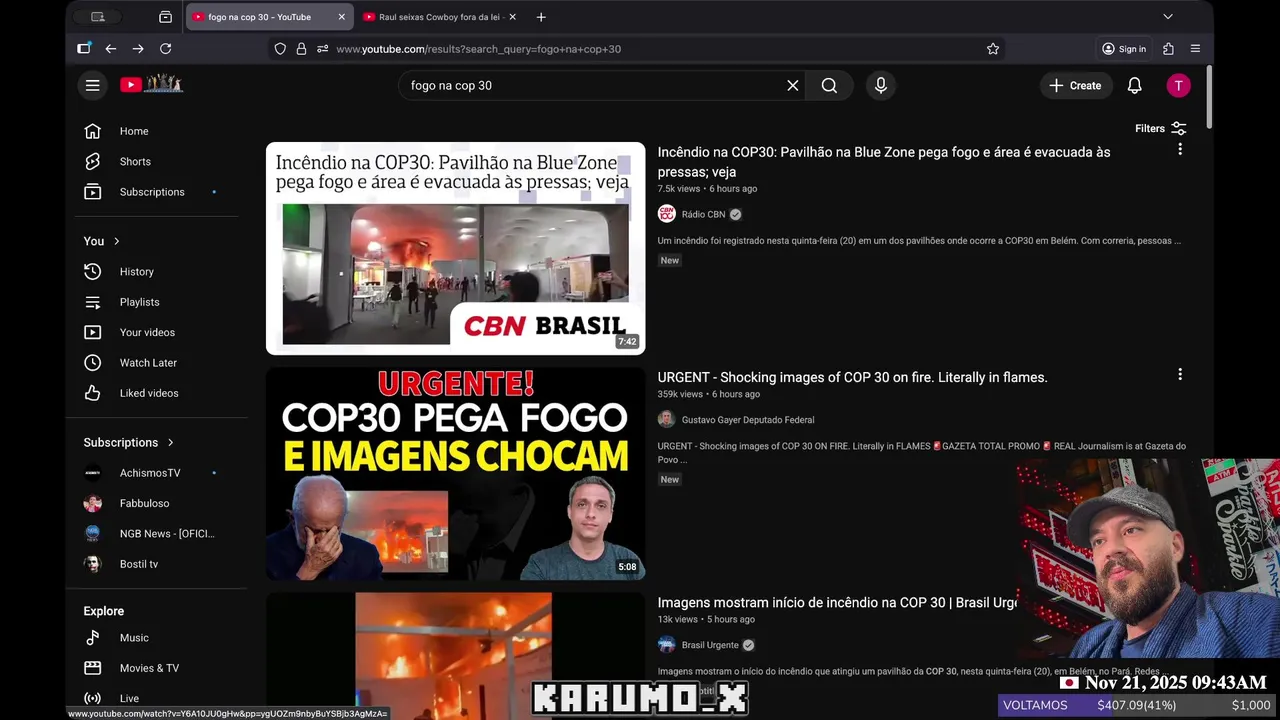Open the Rádio CBN channel
1280x720 pixels.
click(x=703, y=214)
